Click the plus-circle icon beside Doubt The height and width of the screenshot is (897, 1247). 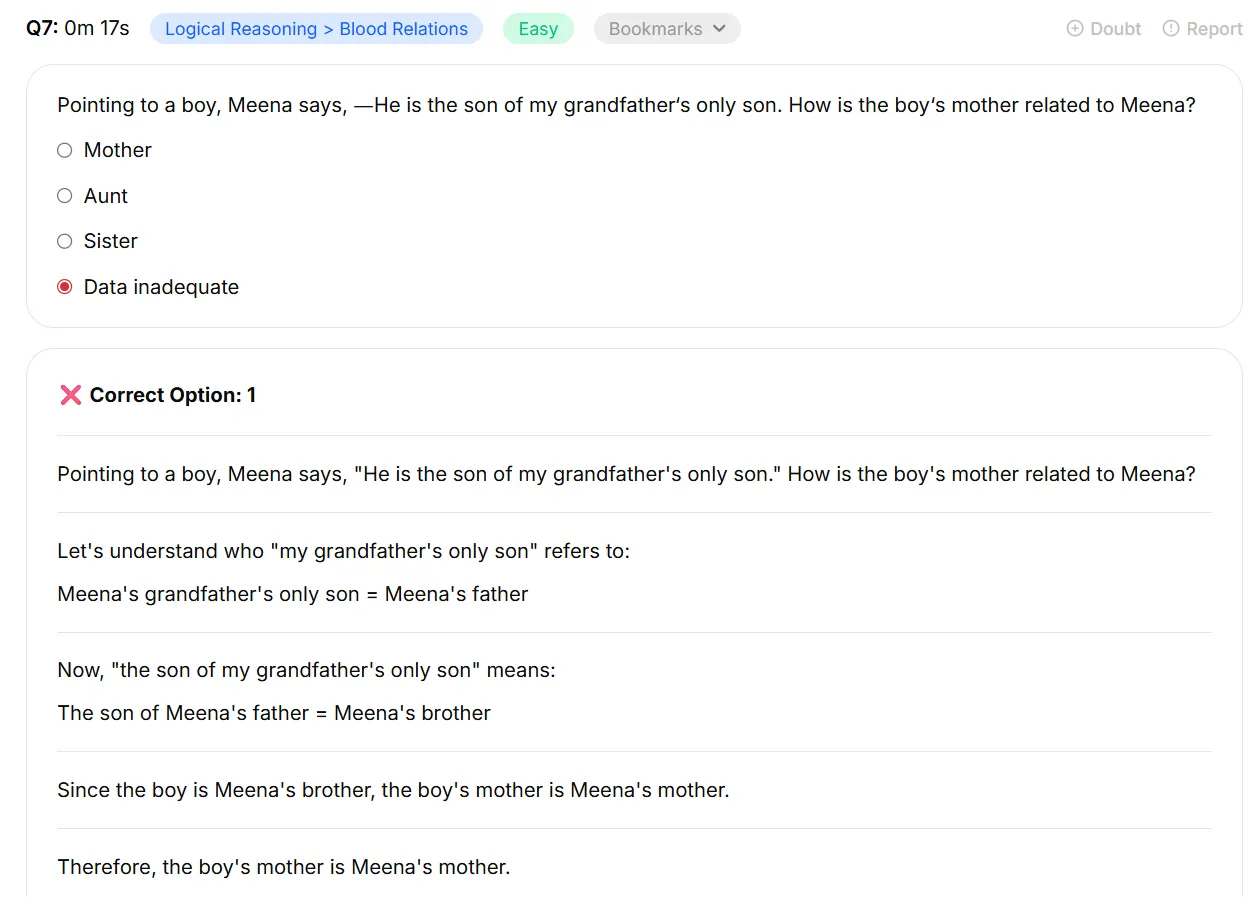click(1075, 29)
